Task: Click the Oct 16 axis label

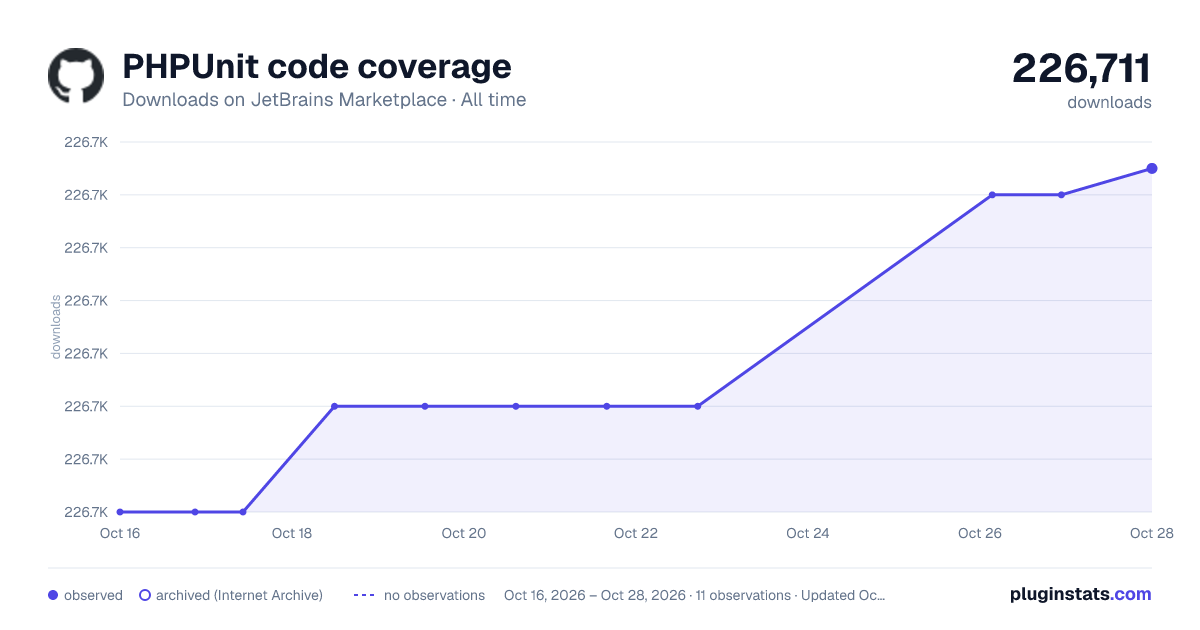Action: coord(119,533)
